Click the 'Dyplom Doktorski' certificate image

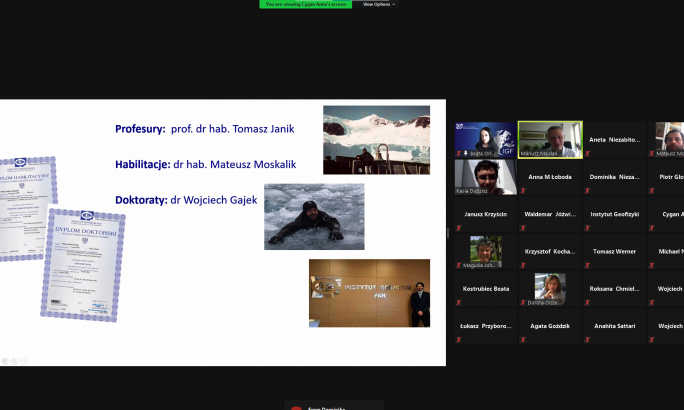point(83,265)
